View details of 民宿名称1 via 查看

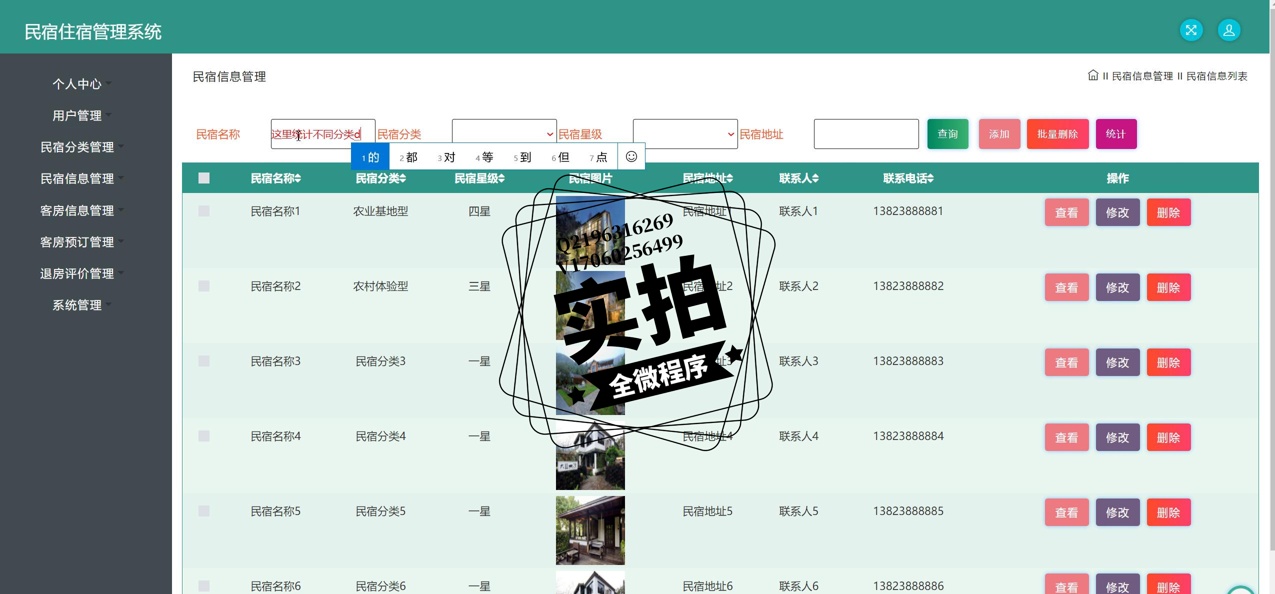point(1067,212)
